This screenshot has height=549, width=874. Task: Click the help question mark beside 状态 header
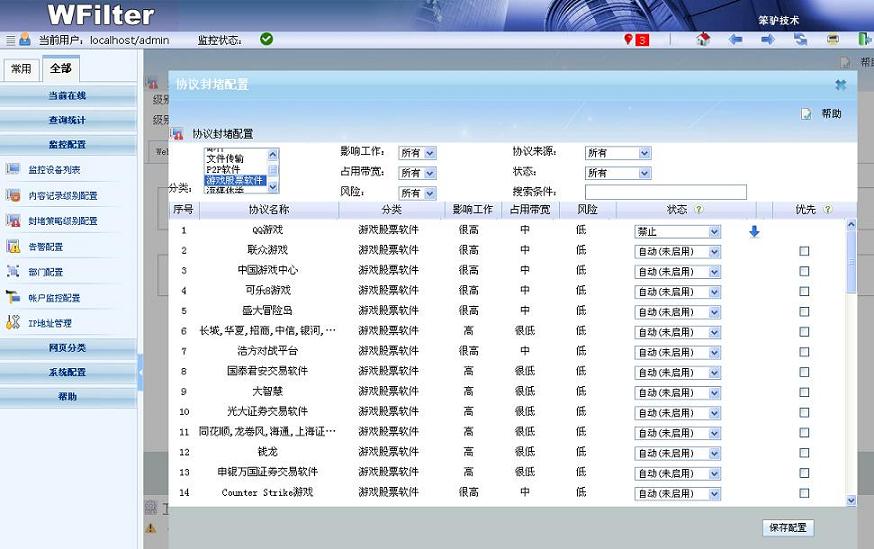pos(699,210)
